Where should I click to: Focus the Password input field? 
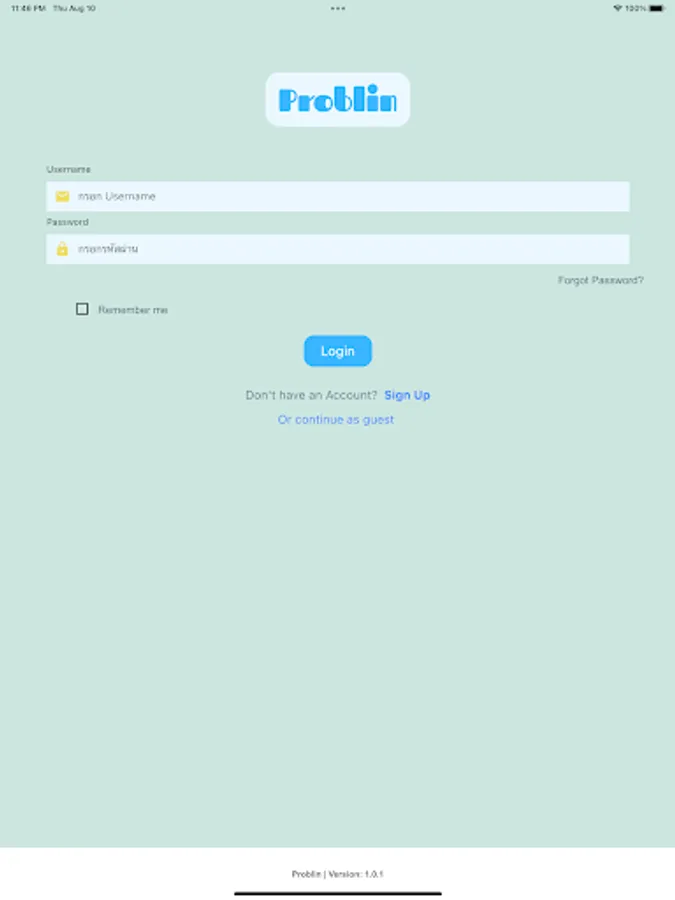(338, 249)
